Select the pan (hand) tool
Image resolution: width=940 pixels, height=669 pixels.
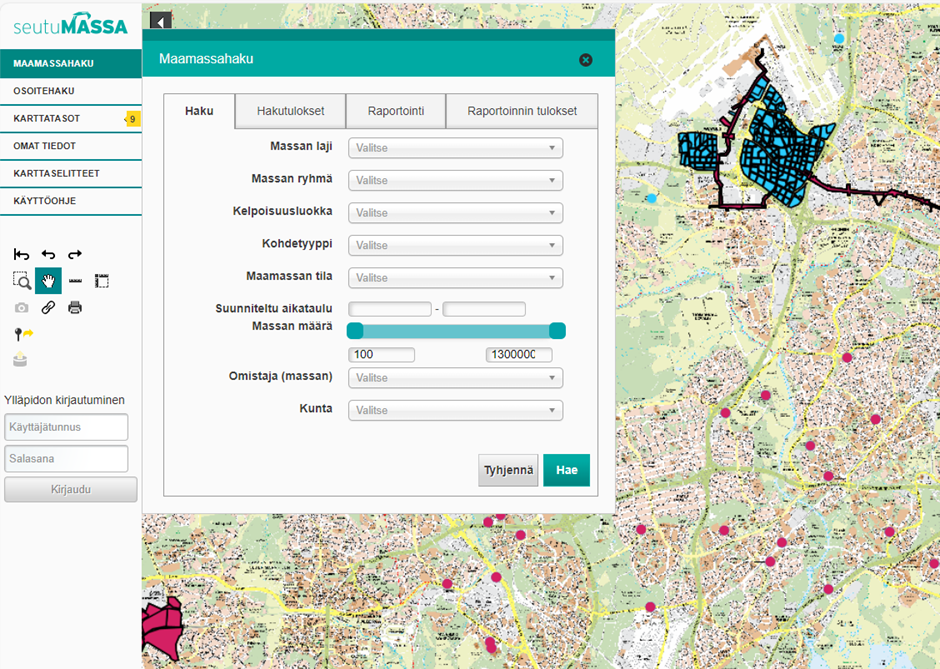click(48, 281)
